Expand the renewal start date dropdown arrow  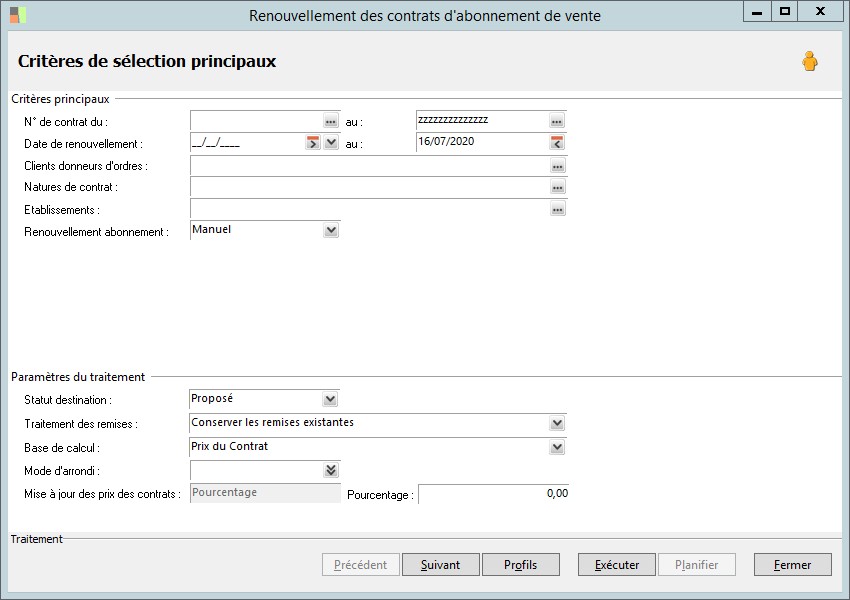(x=332, y=144)
